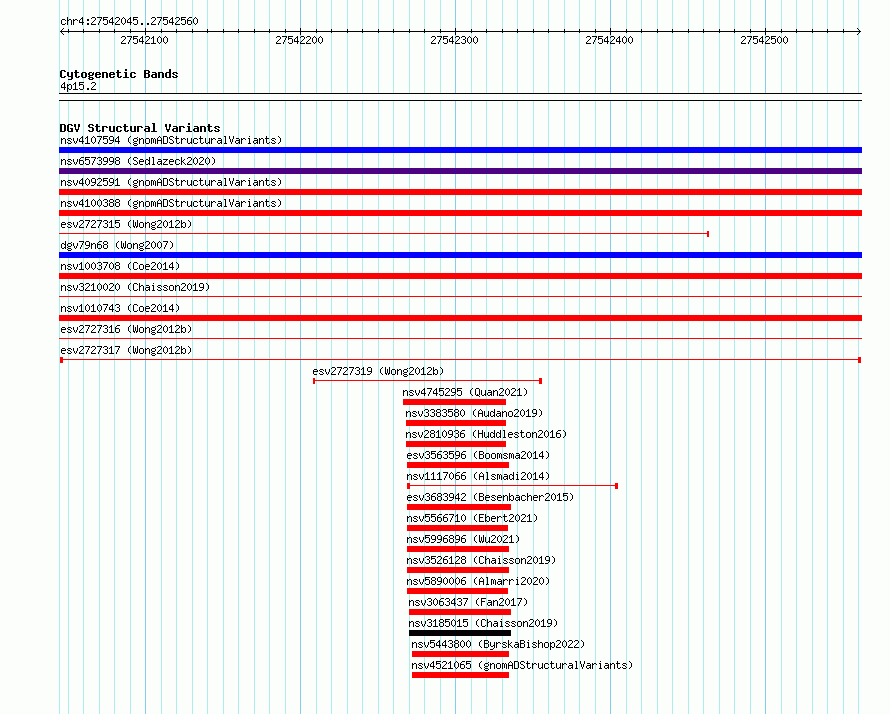The image size is (890, 714).
Task: Open the nsv4745295 (Quan2021) label
Action: click(x=465, y=392)
